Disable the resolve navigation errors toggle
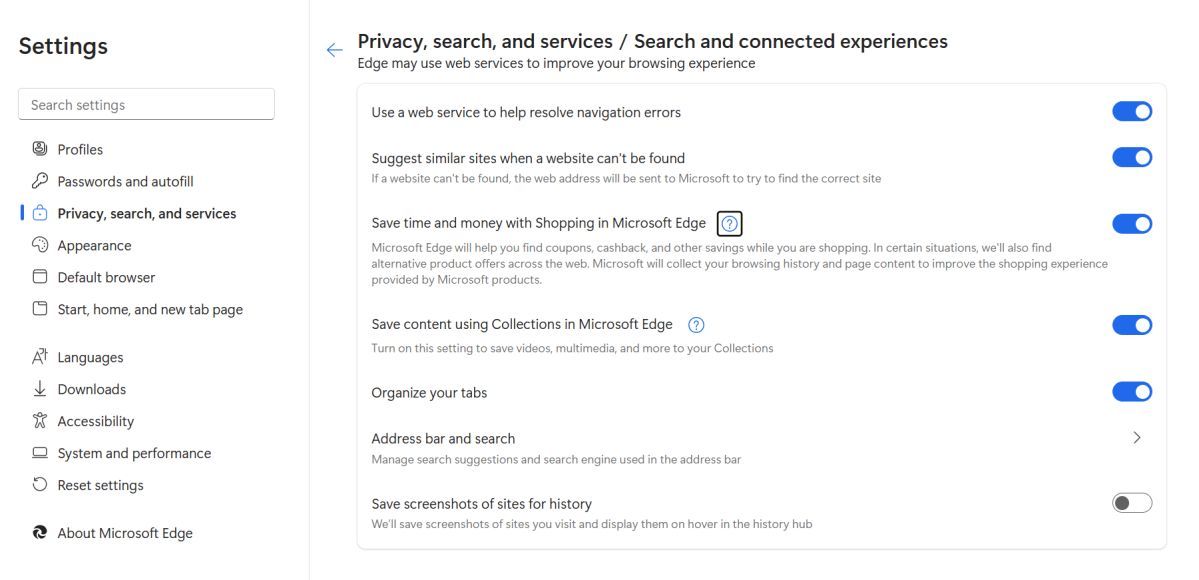The width and height of the screenshot is (1199, 580). point(1132,112)
